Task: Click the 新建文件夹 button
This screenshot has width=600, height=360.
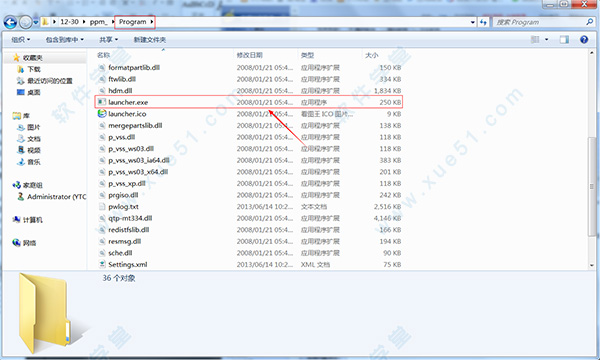Action: pos(150,39)
